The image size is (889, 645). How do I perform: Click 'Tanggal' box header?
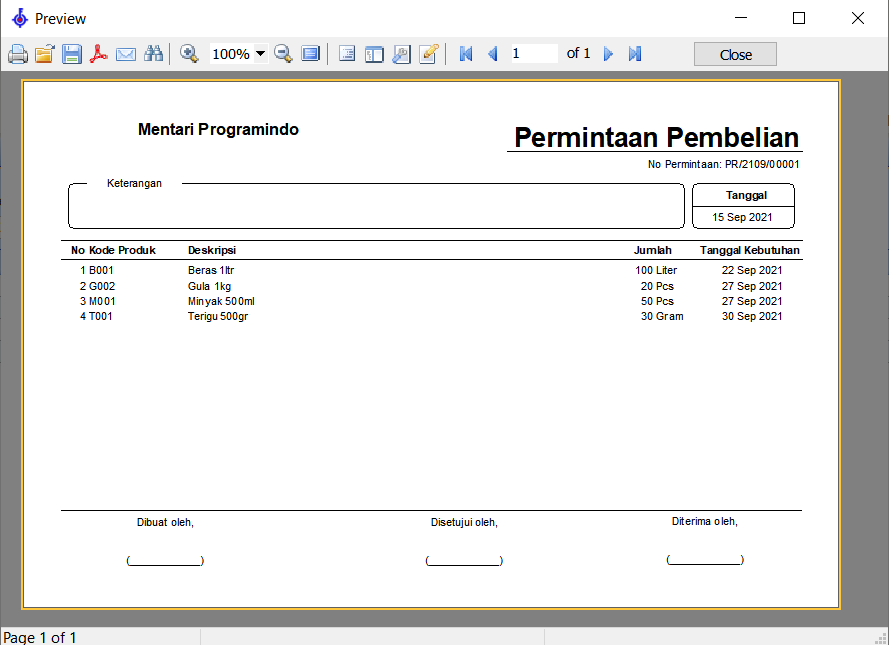746,196
